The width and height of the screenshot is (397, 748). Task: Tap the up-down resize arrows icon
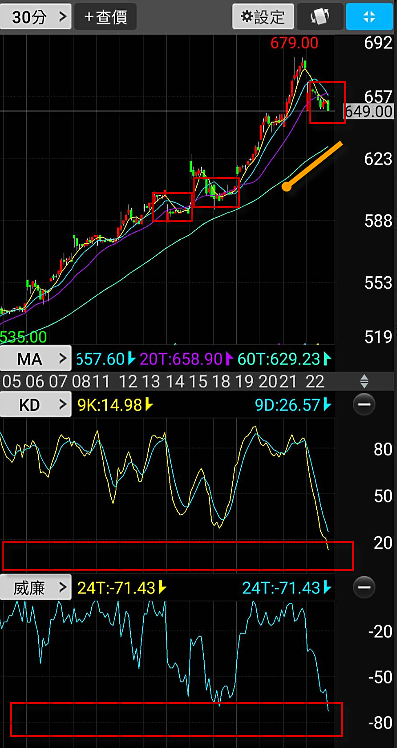[x=364, y=381]
